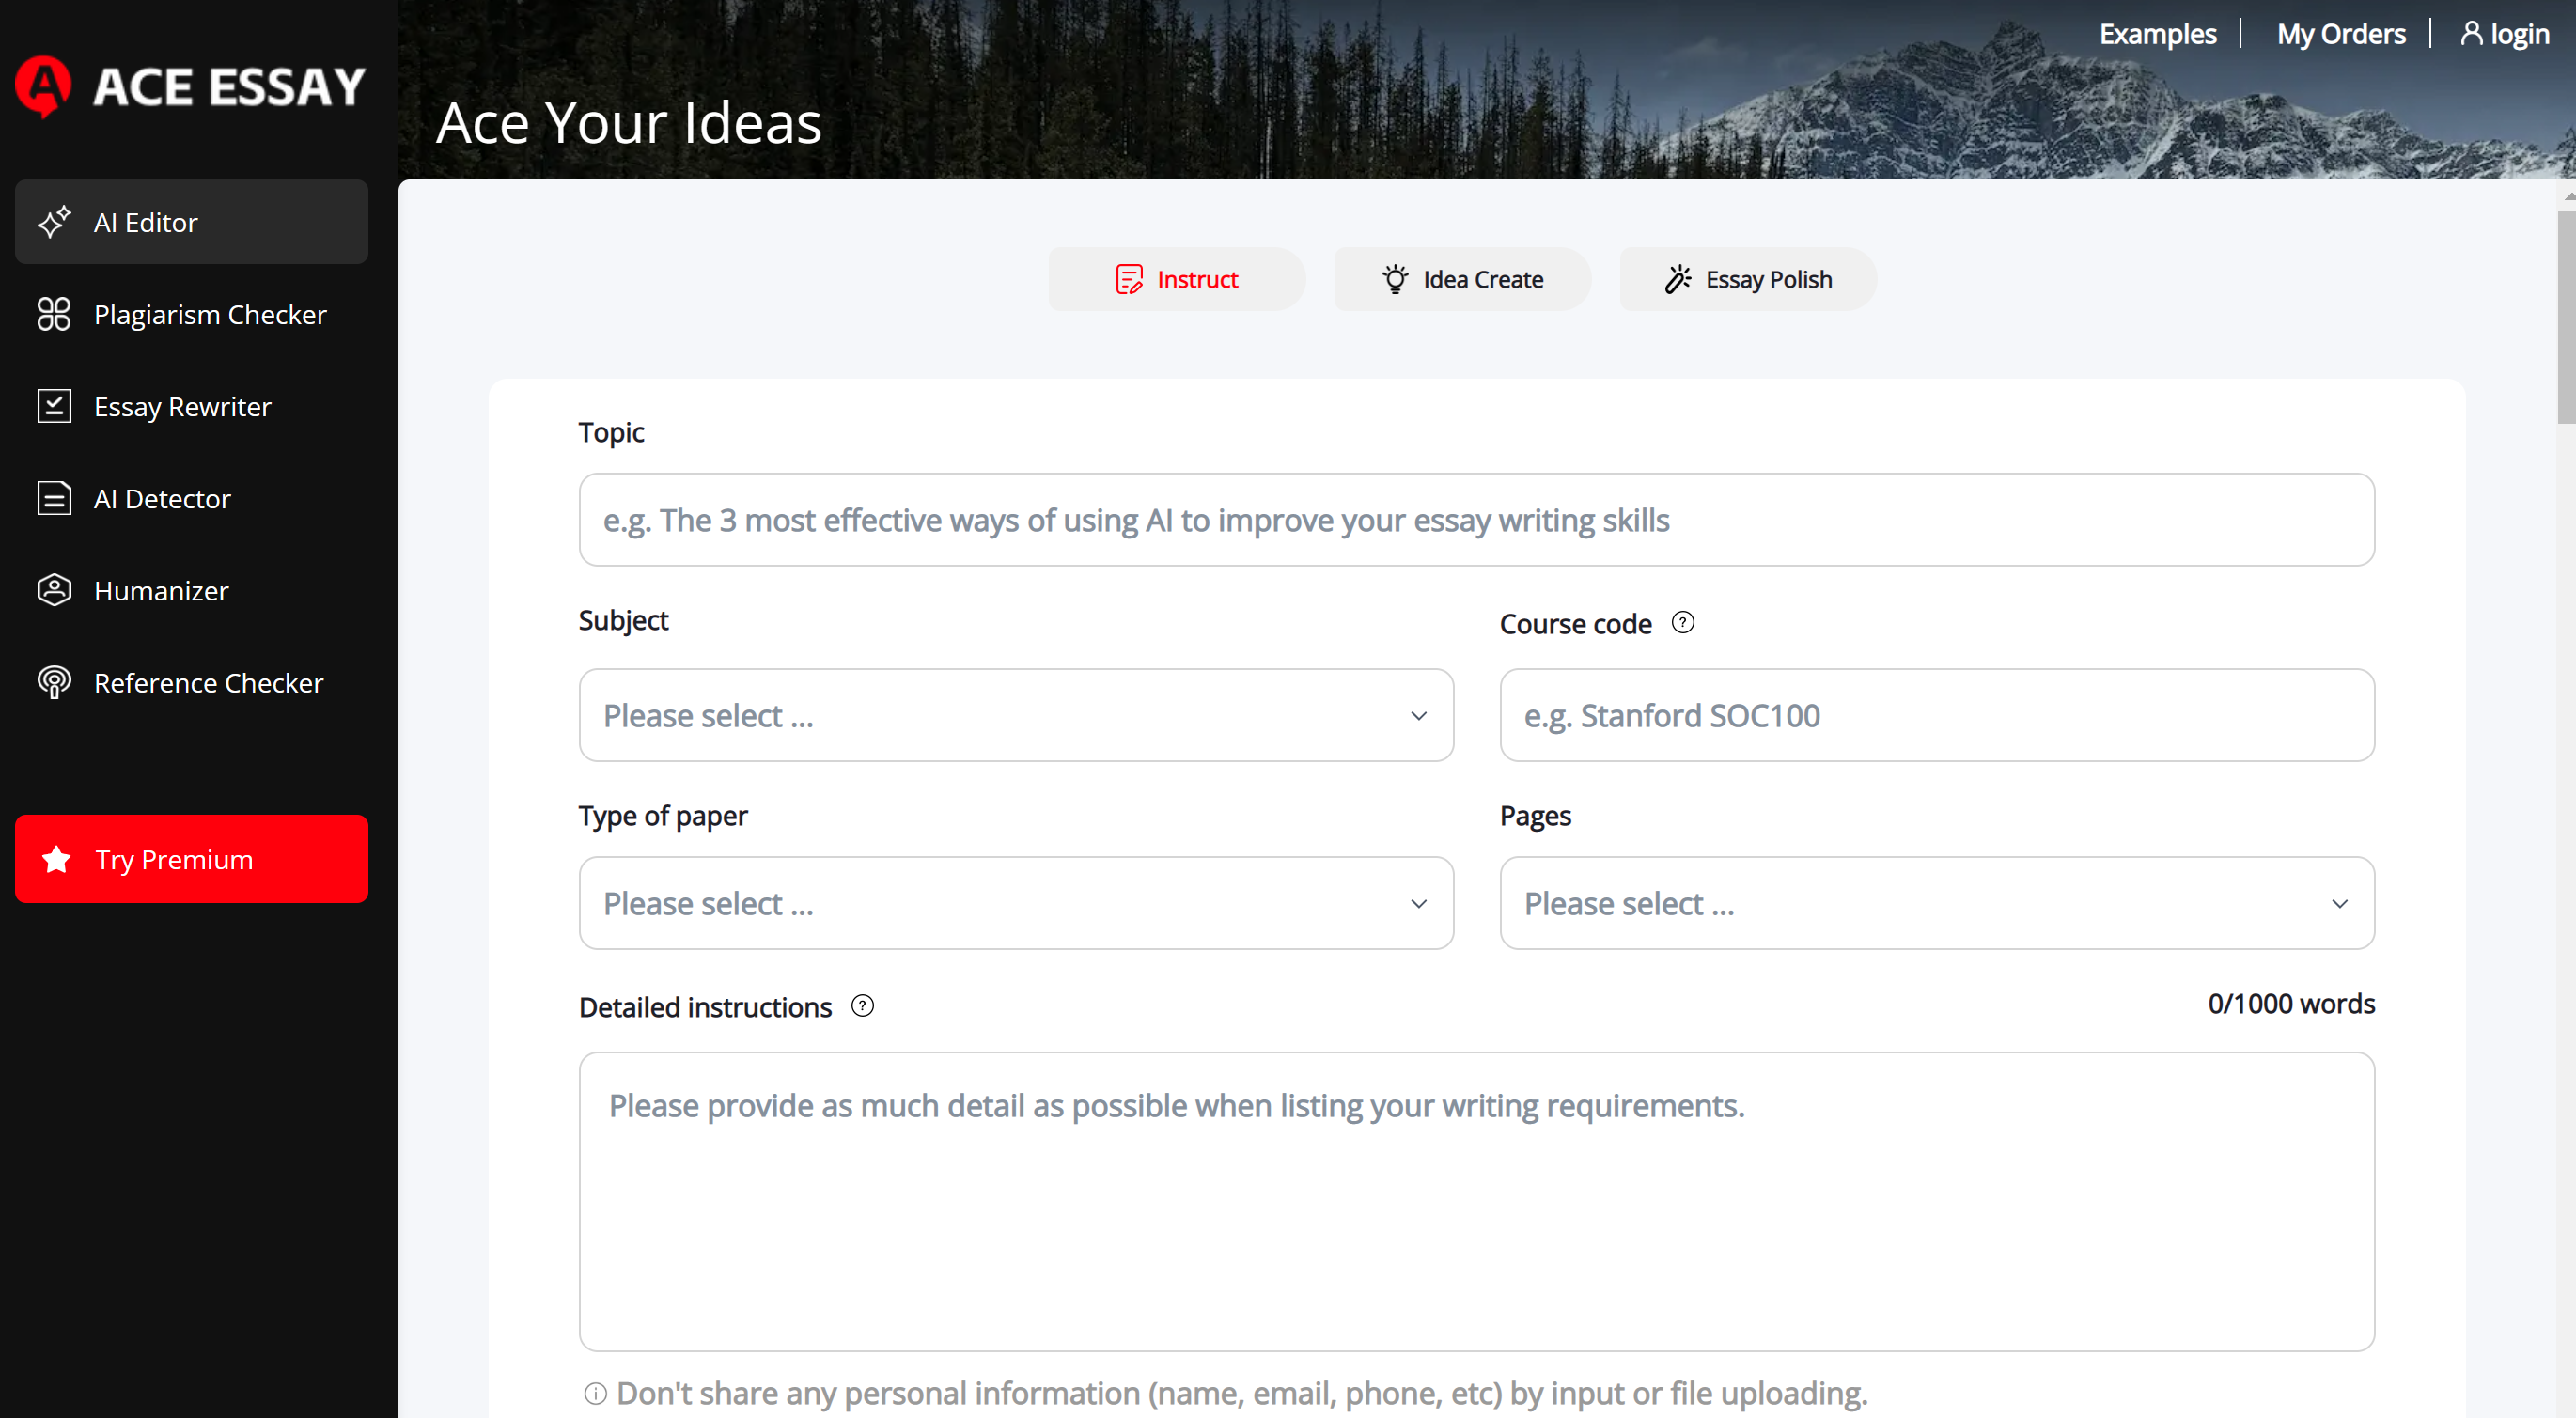Screen dimensions: 2576x1418
Task: Open the Examples page
Action: point(2157,33)
